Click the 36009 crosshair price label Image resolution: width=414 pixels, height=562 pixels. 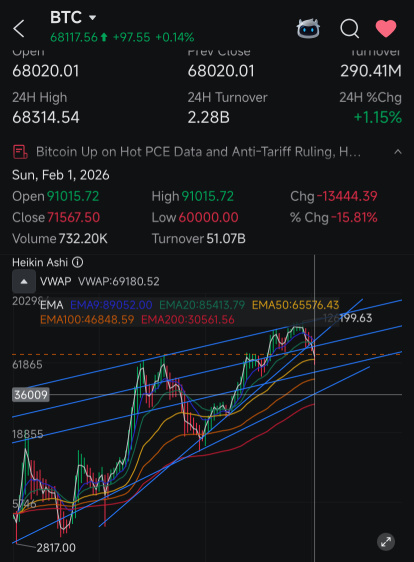tap(31, 395)
